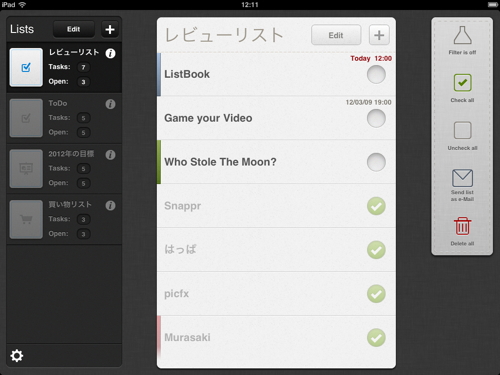Click the レビューリスト panel heading
The height and width of the screenshot is (375, 500).
point(224,35)
